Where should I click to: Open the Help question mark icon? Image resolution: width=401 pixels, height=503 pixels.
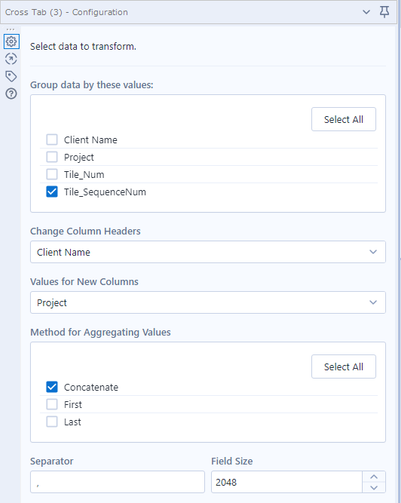point(11,94)
